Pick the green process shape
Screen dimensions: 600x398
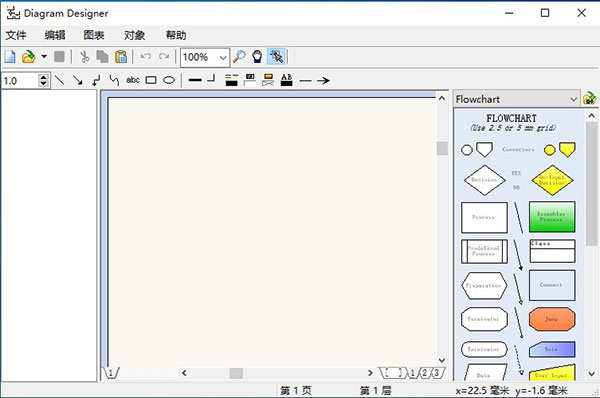[552, 217]
